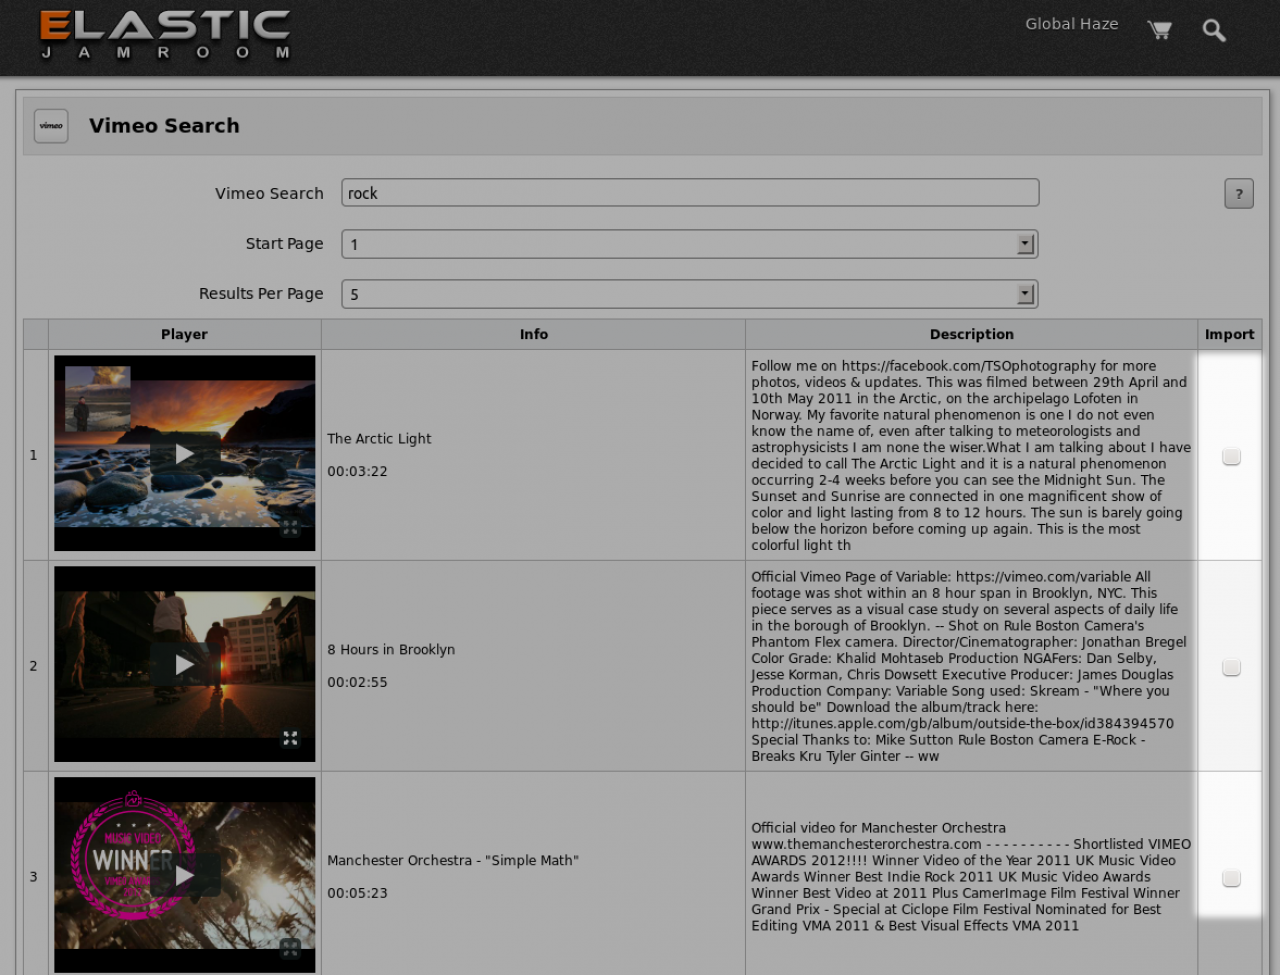Click the Player column header
1280x975 pixels.
(185, 334)
